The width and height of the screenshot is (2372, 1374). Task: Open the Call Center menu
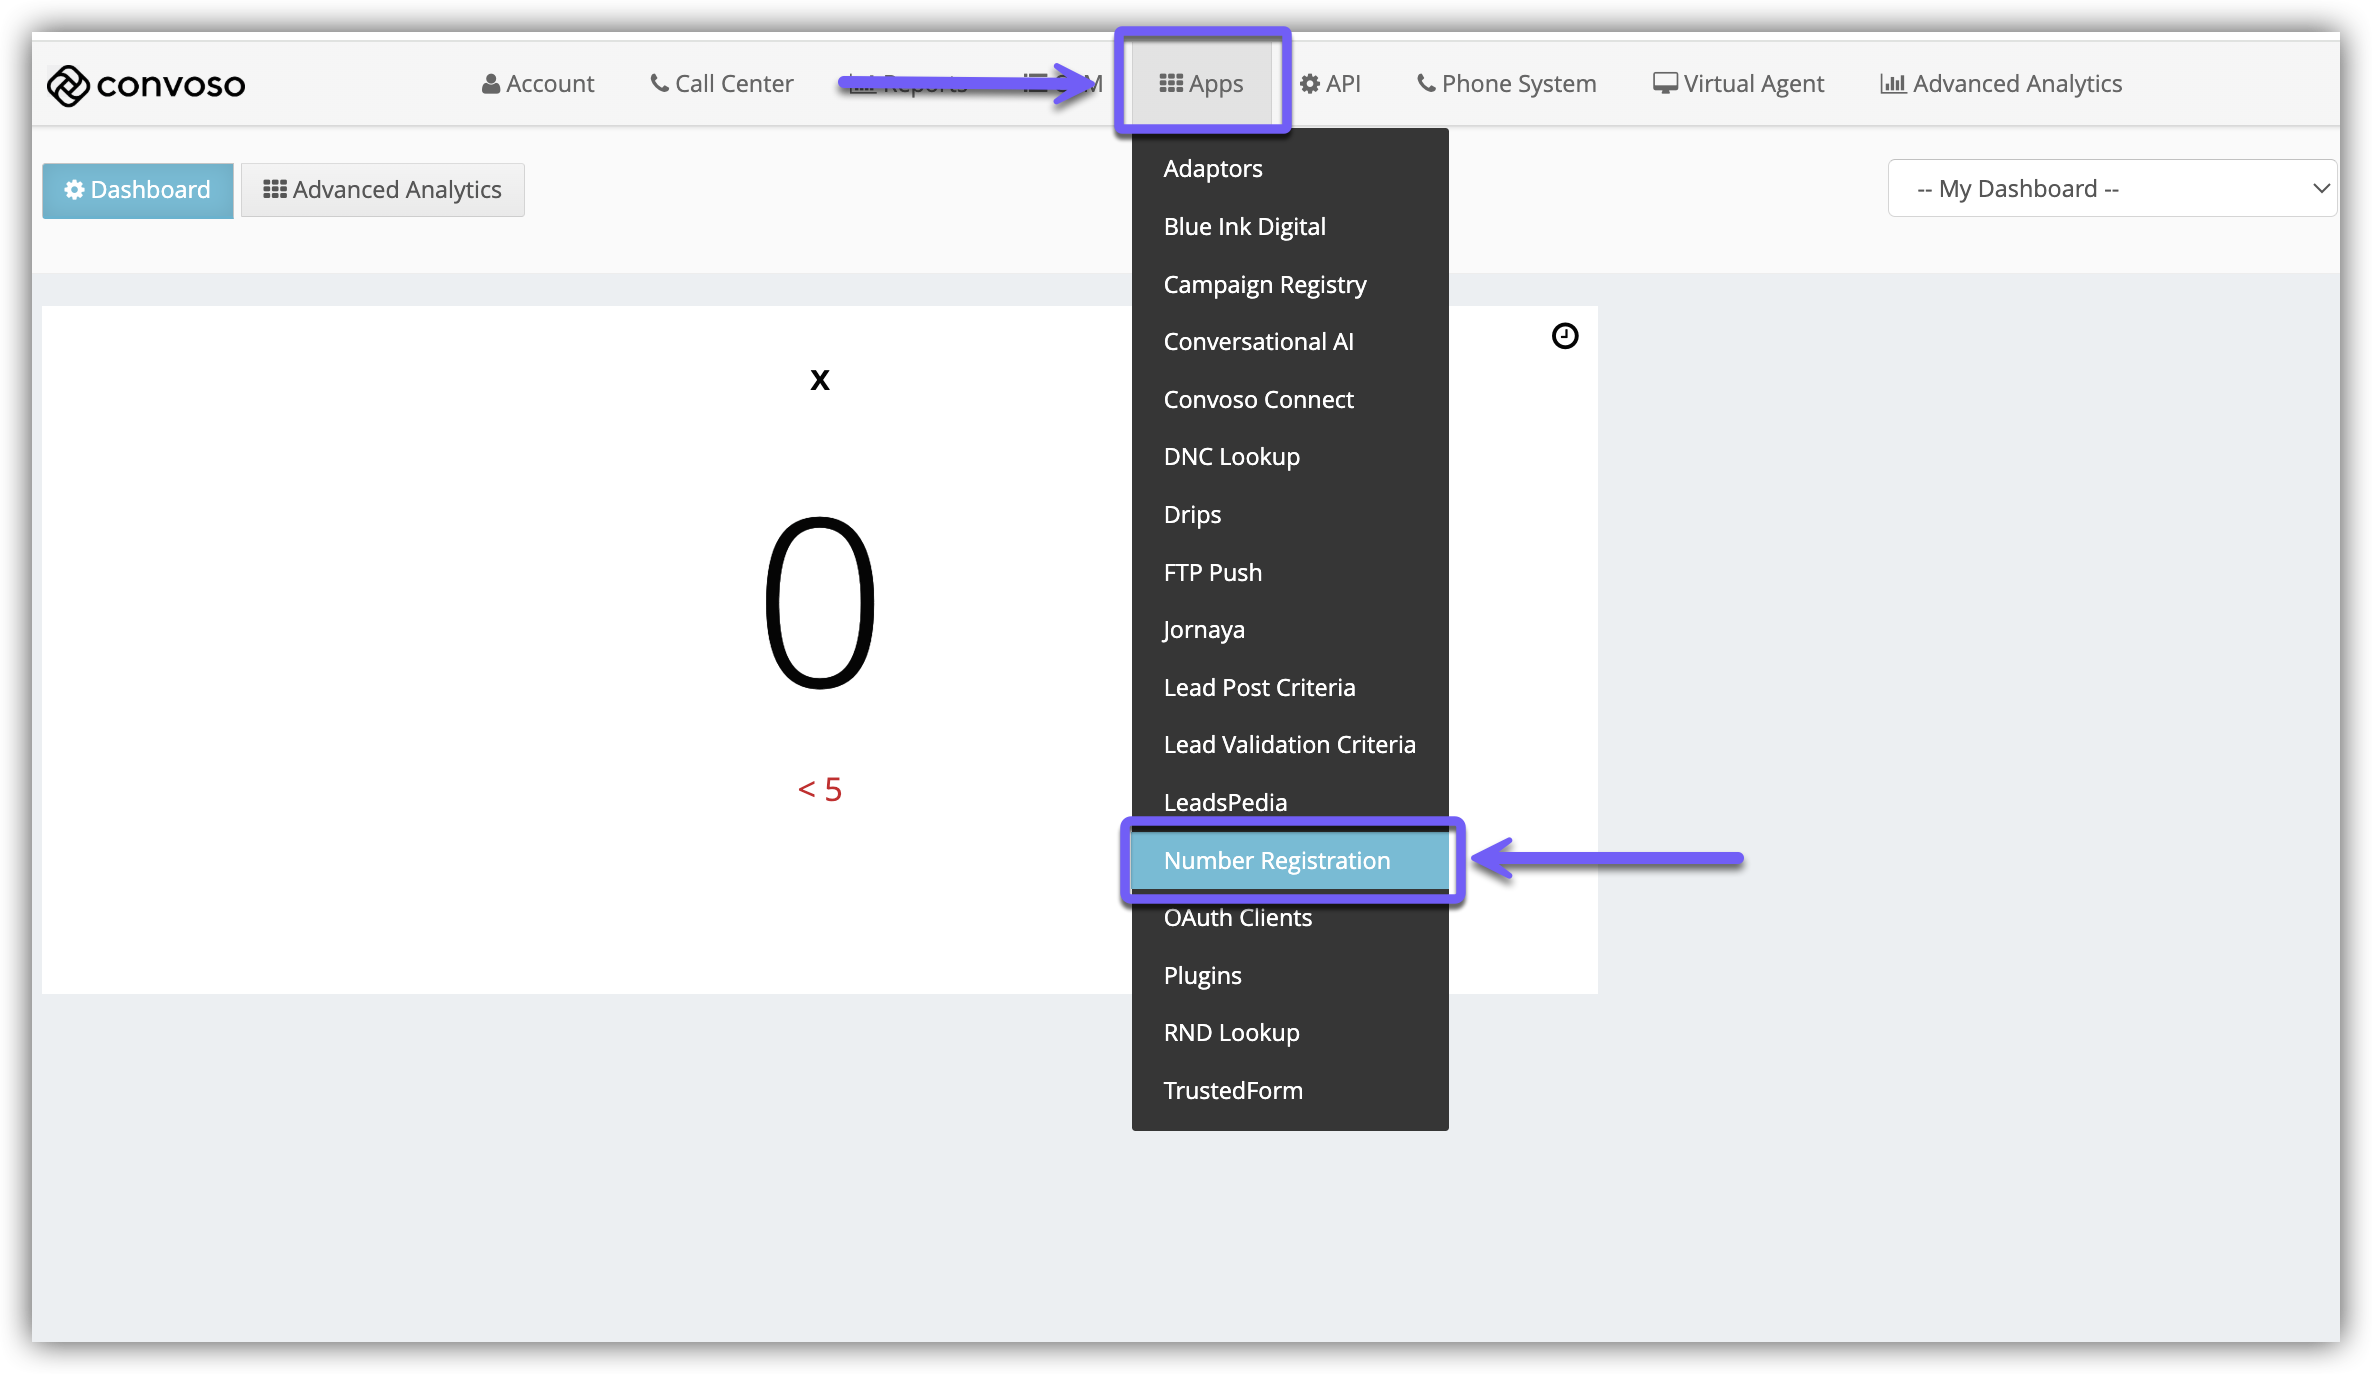click(722, 84)
